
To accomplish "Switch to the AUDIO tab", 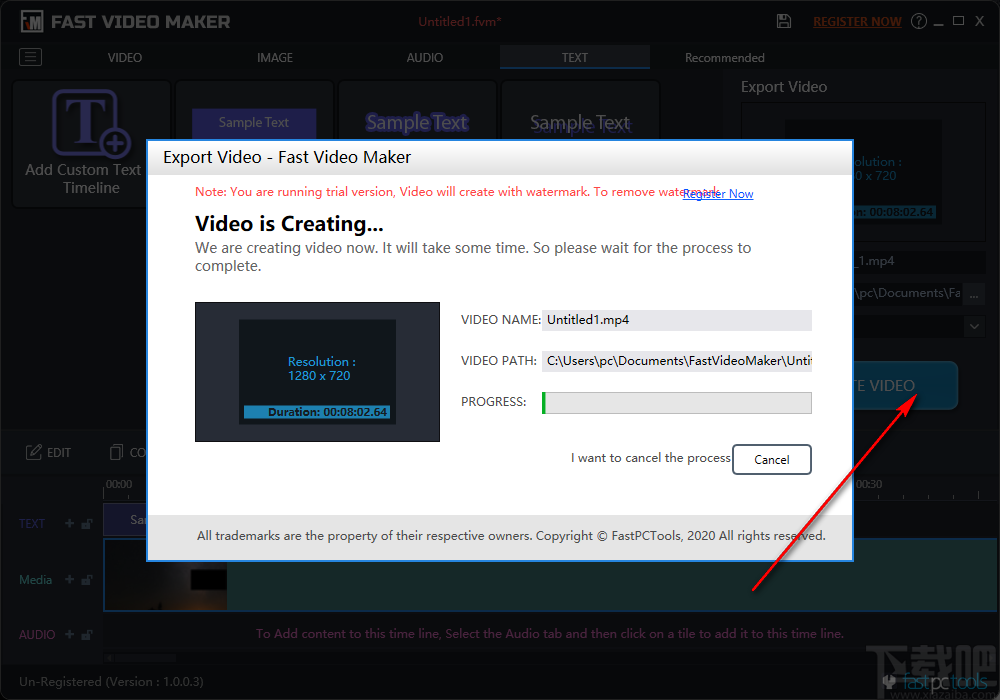I will click(424, 57).
